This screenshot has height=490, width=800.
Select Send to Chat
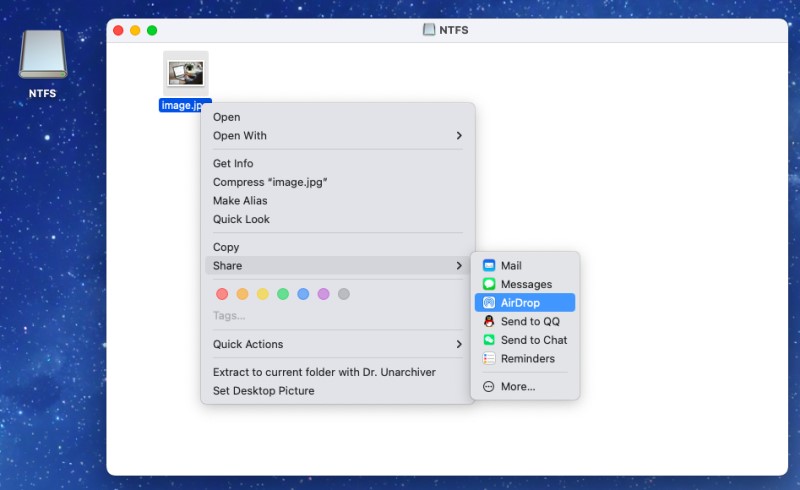click(x=525, y=340)
